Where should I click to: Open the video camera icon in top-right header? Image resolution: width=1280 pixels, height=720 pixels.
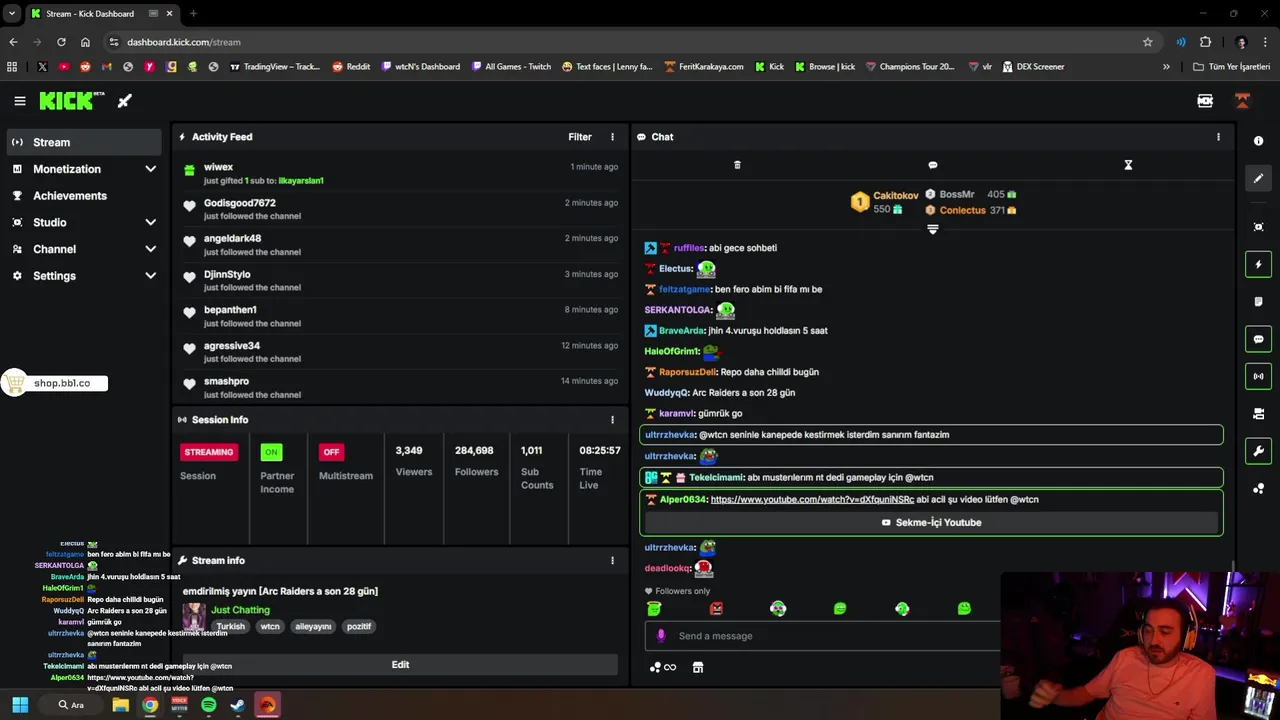tap(1205, 101)
